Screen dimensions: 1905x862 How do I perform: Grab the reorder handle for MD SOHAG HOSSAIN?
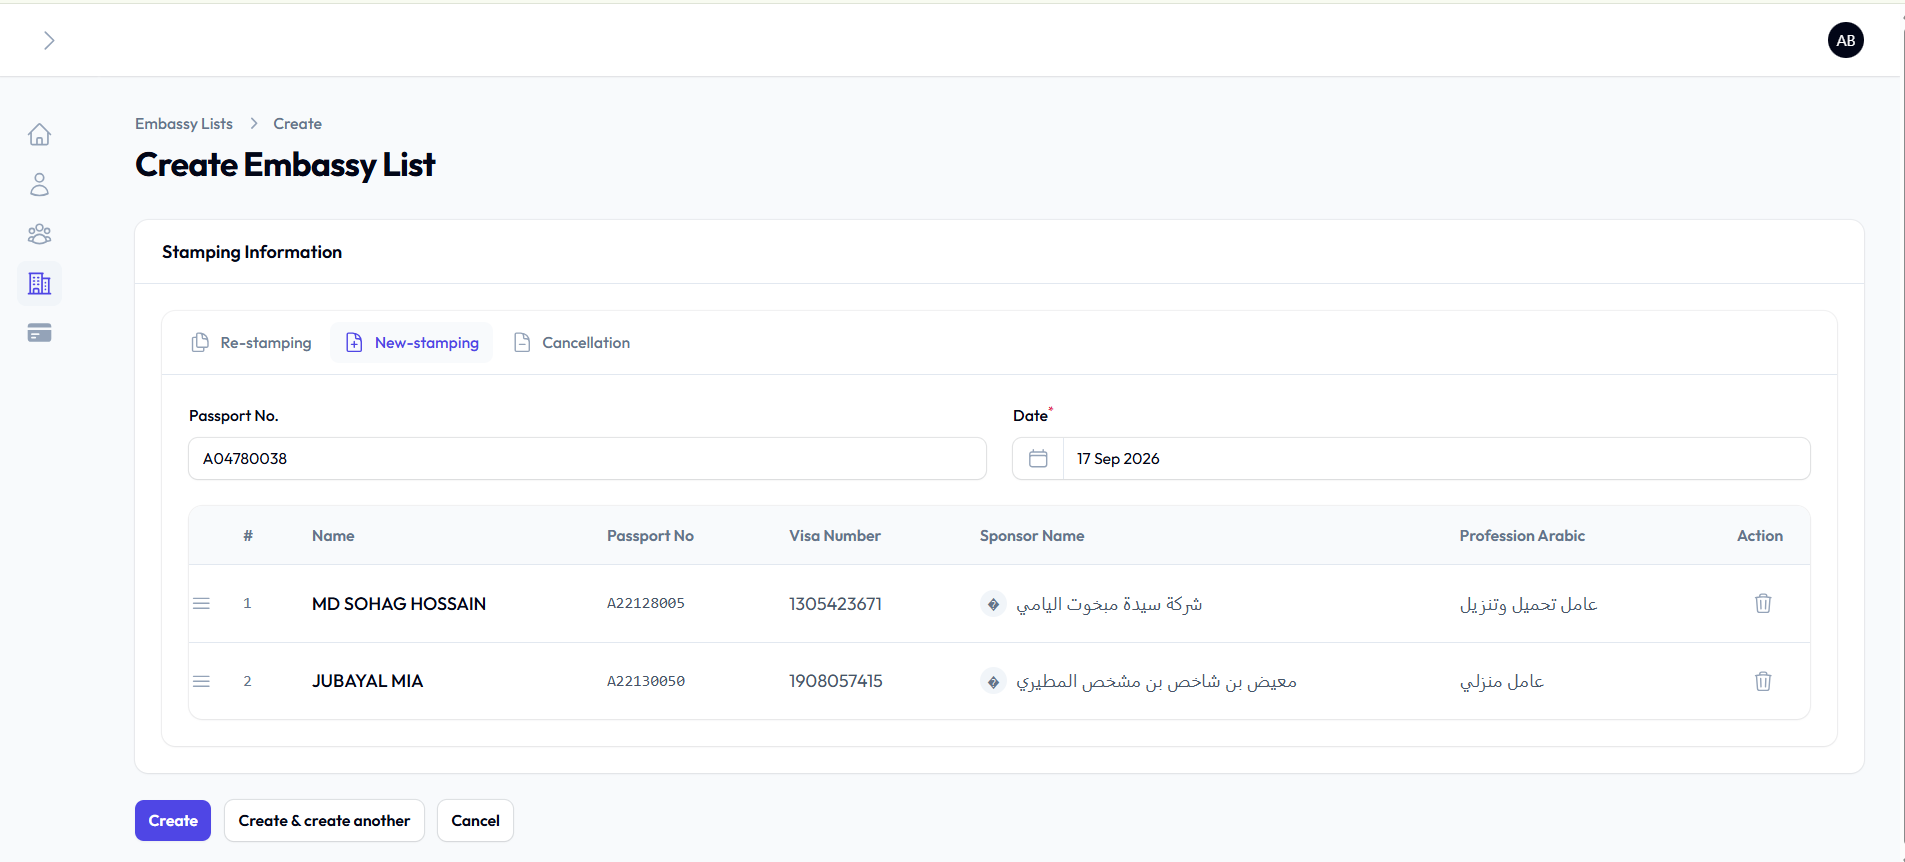[x=201, y=604]
